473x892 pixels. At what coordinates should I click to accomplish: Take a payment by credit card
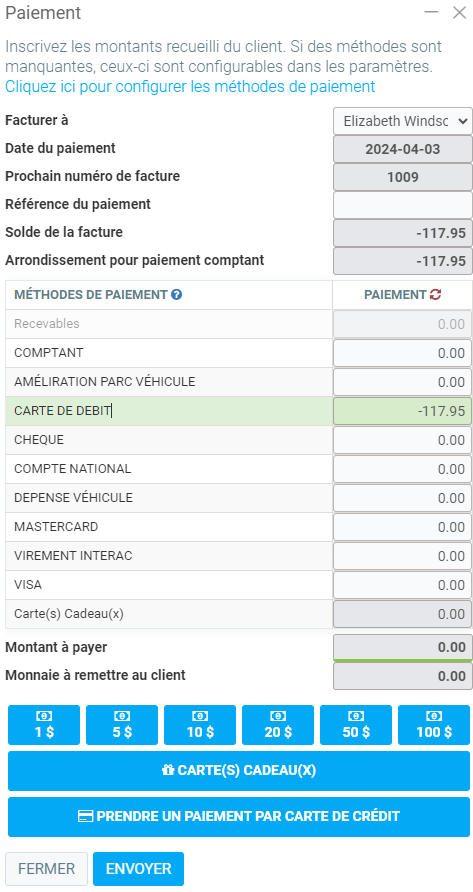239,817
